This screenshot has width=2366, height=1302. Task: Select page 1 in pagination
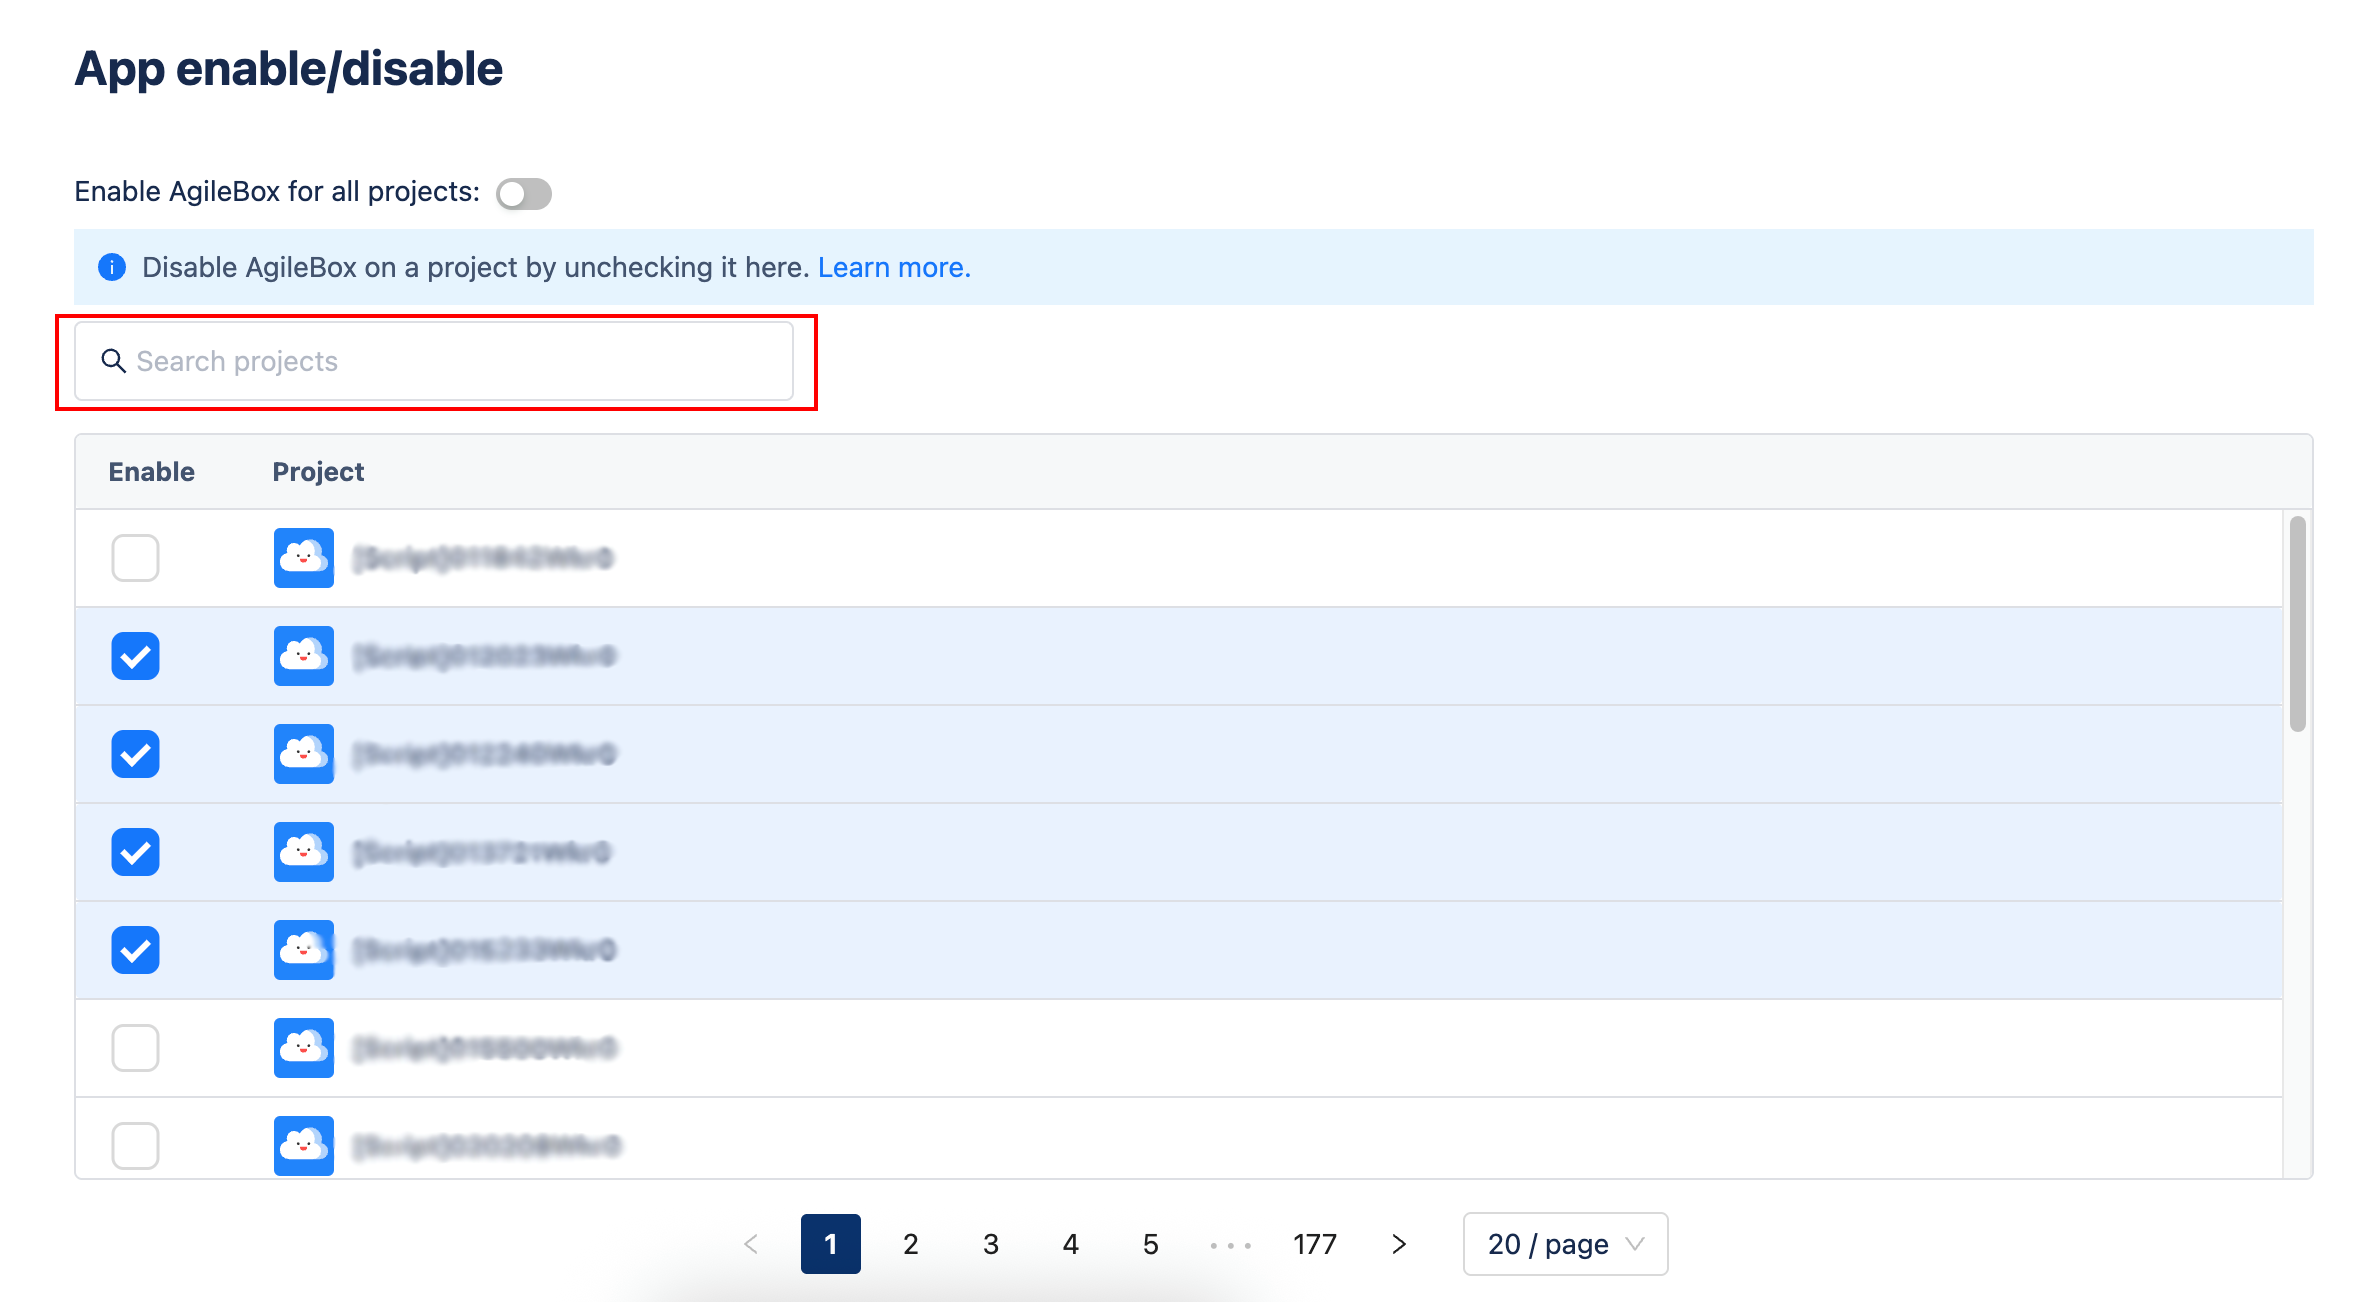pyautogui.click(x=831, y=1244)
